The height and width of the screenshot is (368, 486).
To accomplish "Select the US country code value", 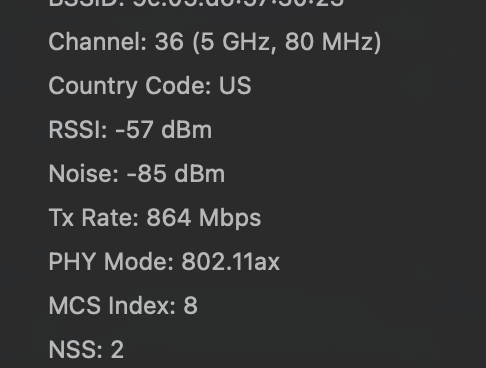I will click(235, 86).
